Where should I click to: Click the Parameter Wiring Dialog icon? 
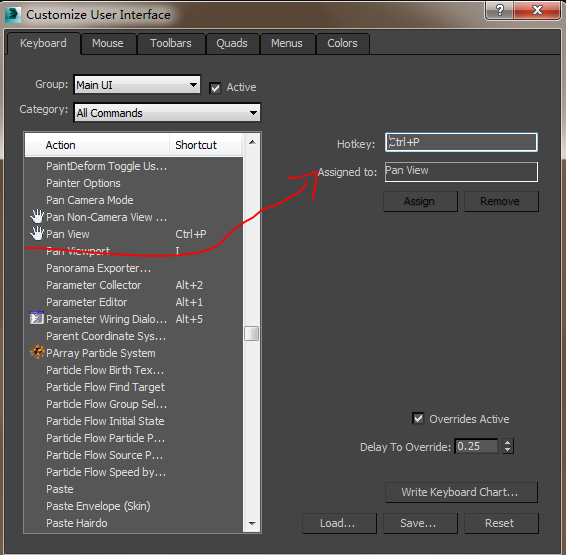37,318
